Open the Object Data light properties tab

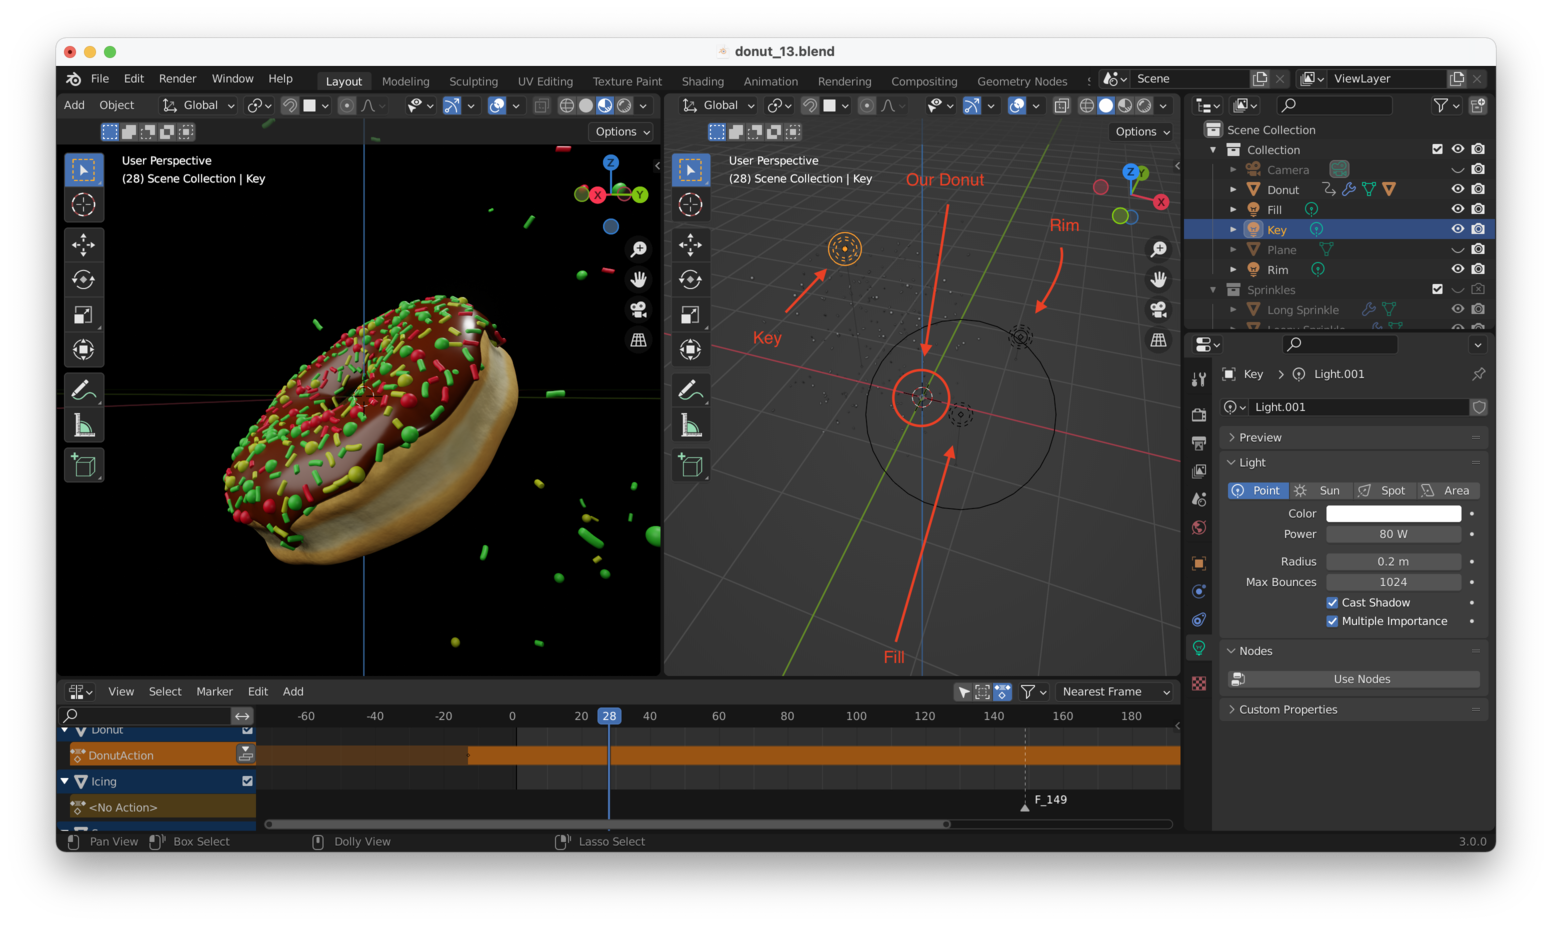pos(1199,648)
